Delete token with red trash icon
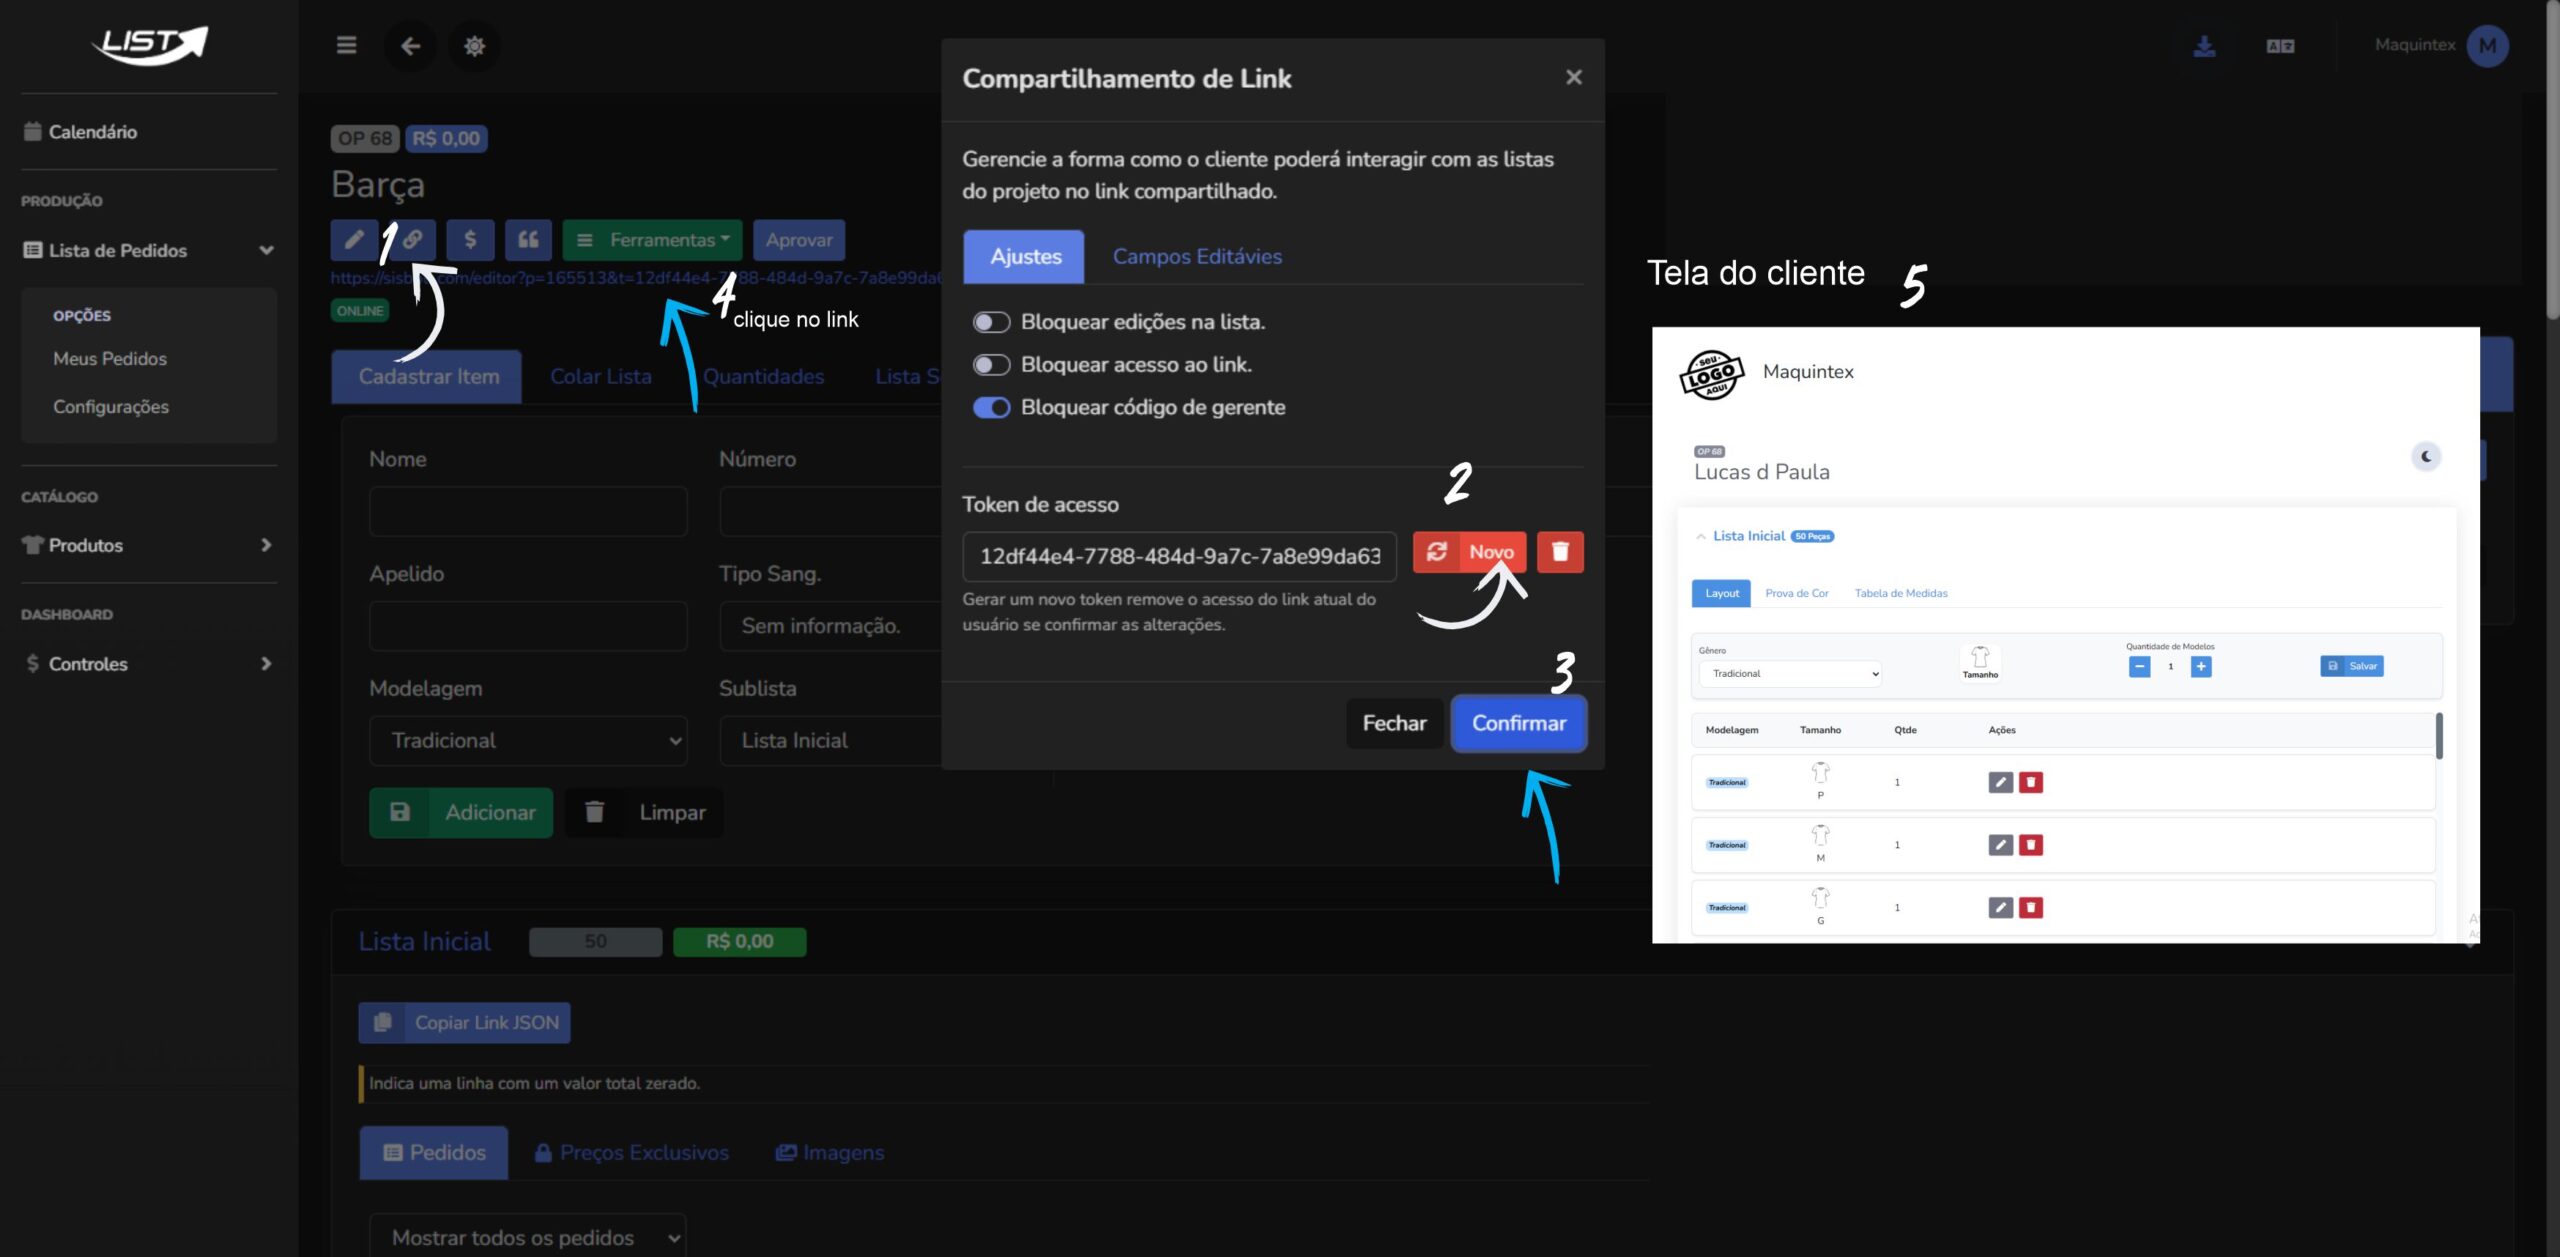2560x1257 pixels. click(1559, 552)
